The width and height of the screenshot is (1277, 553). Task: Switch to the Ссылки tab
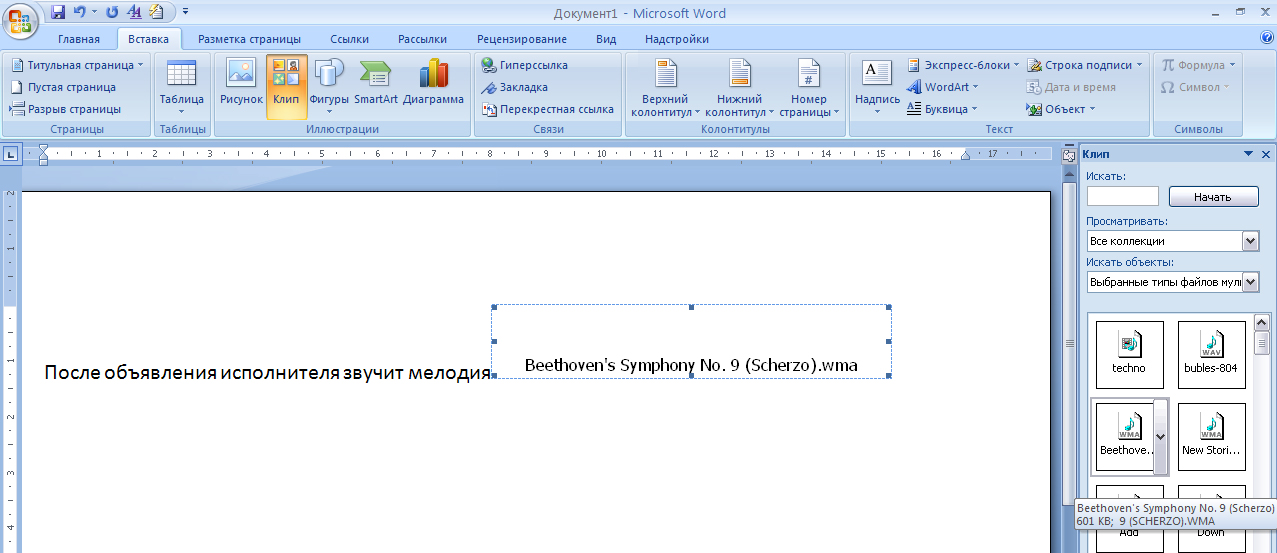(x=349, y=39)
